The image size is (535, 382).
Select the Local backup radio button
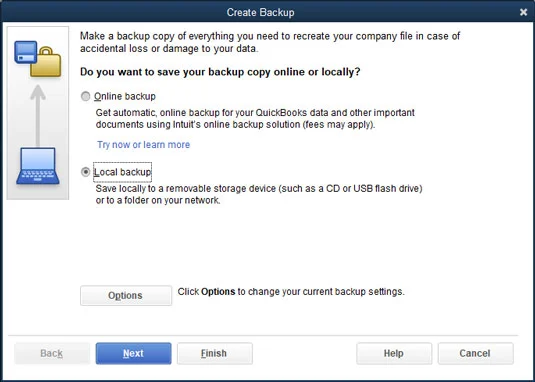pos(85,172)
